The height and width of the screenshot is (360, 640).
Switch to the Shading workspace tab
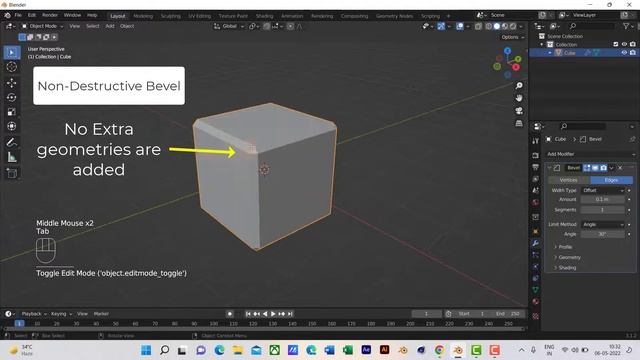click(264, 16)
